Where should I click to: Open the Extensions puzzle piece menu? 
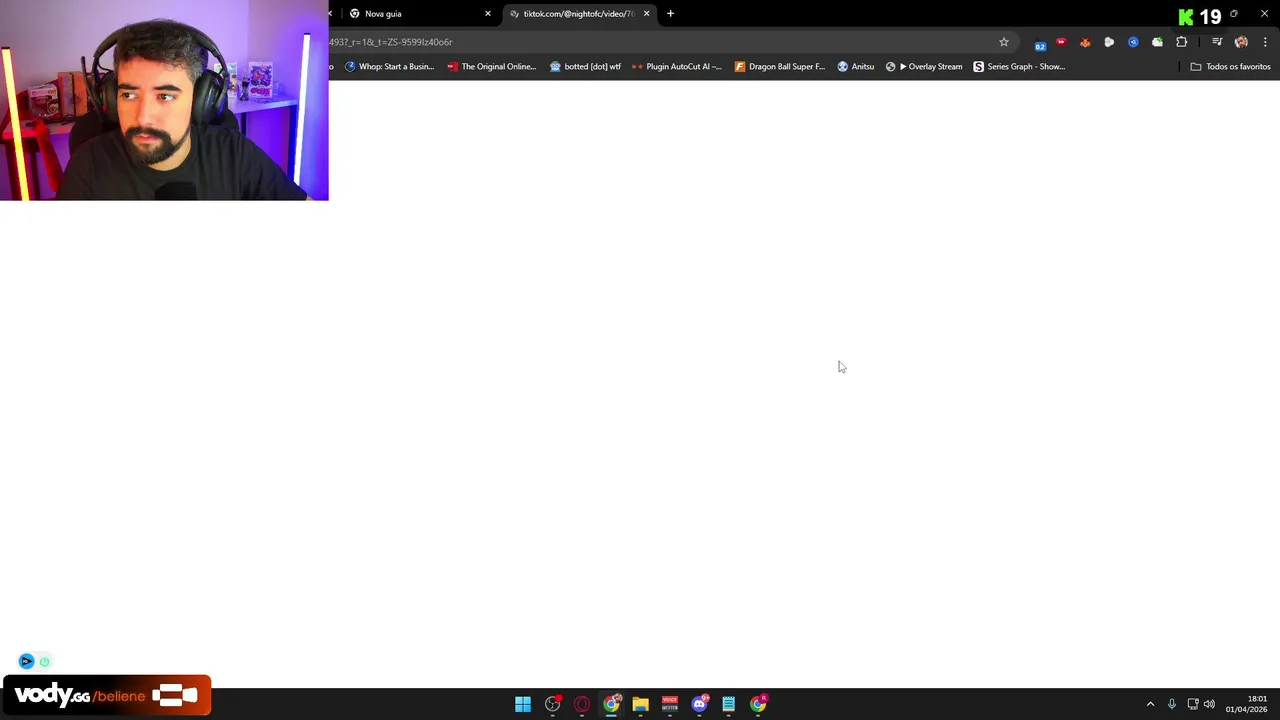1182,42
